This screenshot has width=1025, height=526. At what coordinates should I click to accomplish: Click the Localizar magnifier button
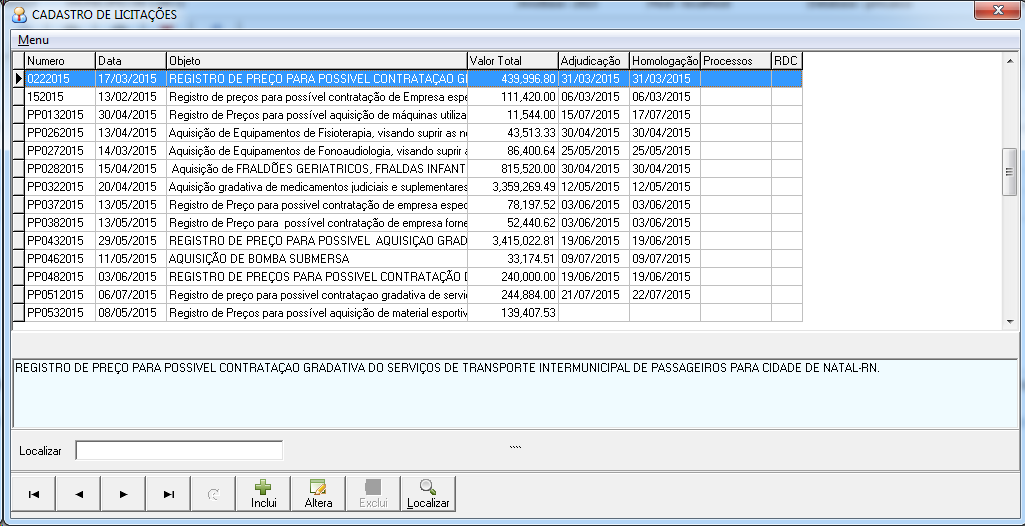click(428, 494)
